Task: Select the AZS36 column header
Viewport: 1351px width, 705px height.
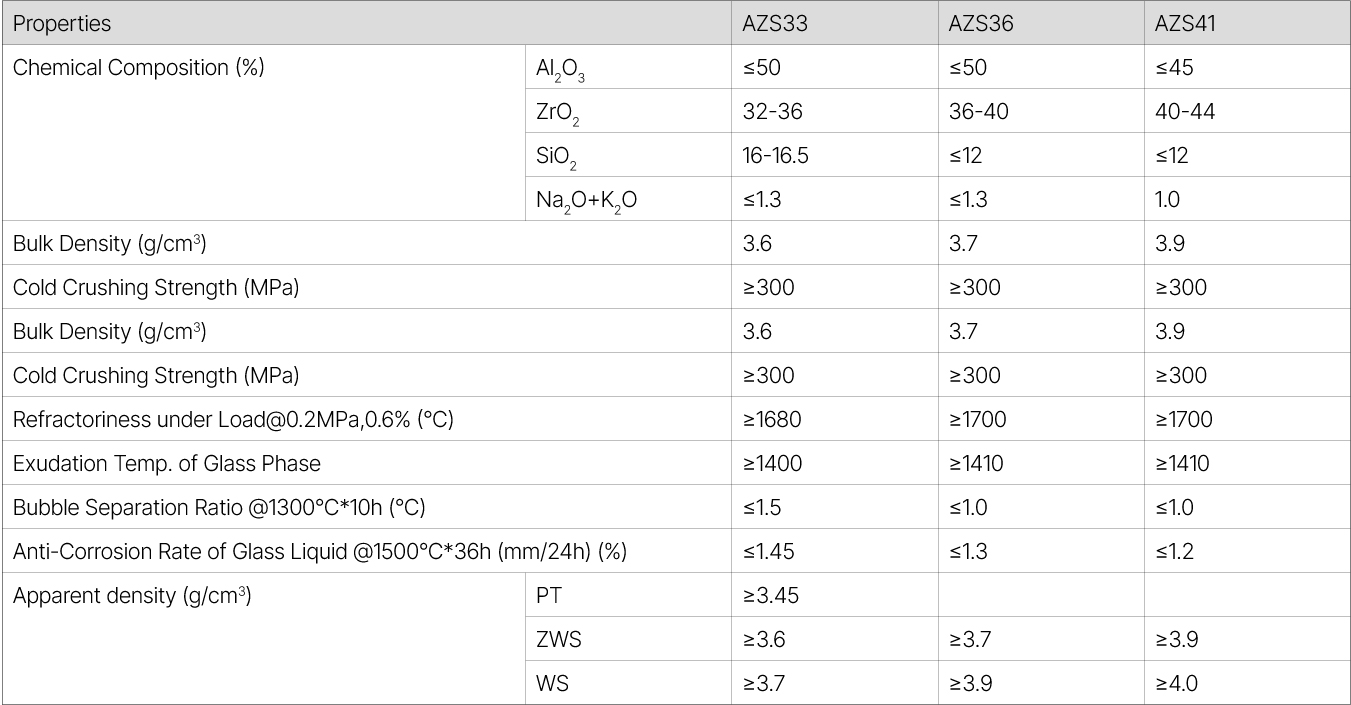Action: coord(981,23)
